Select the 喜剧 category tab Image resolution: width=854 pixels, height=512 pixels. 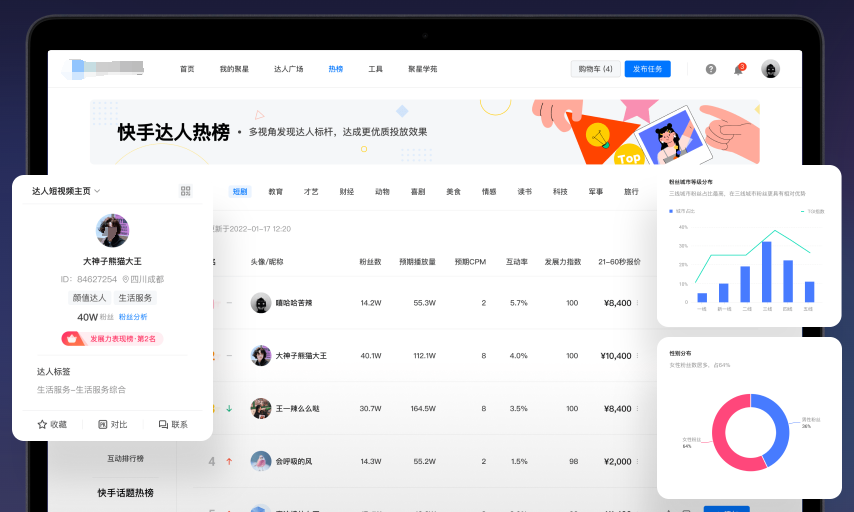point(418,192)
